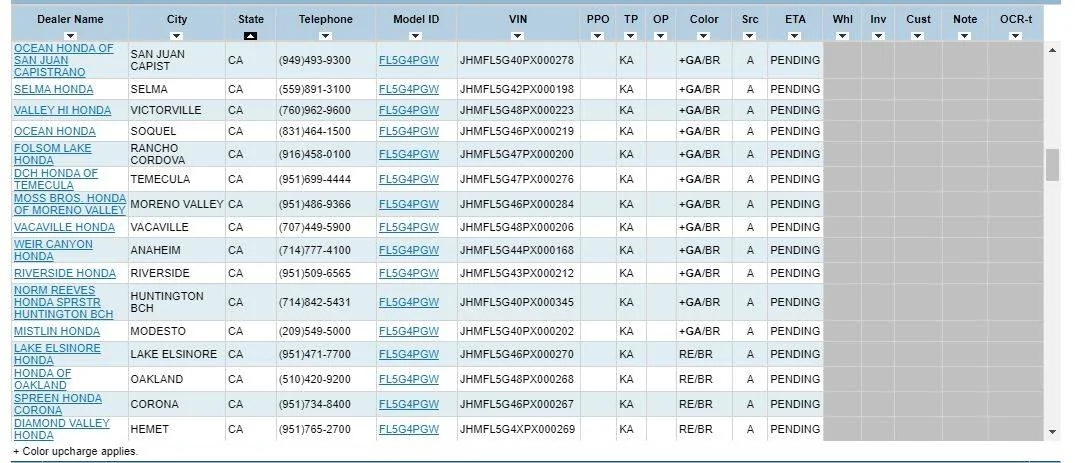Open the Valley Hi Honda dealer link
Viewport: 1088px width, 463px height.
pyautogui.click(x=62, y=110)
